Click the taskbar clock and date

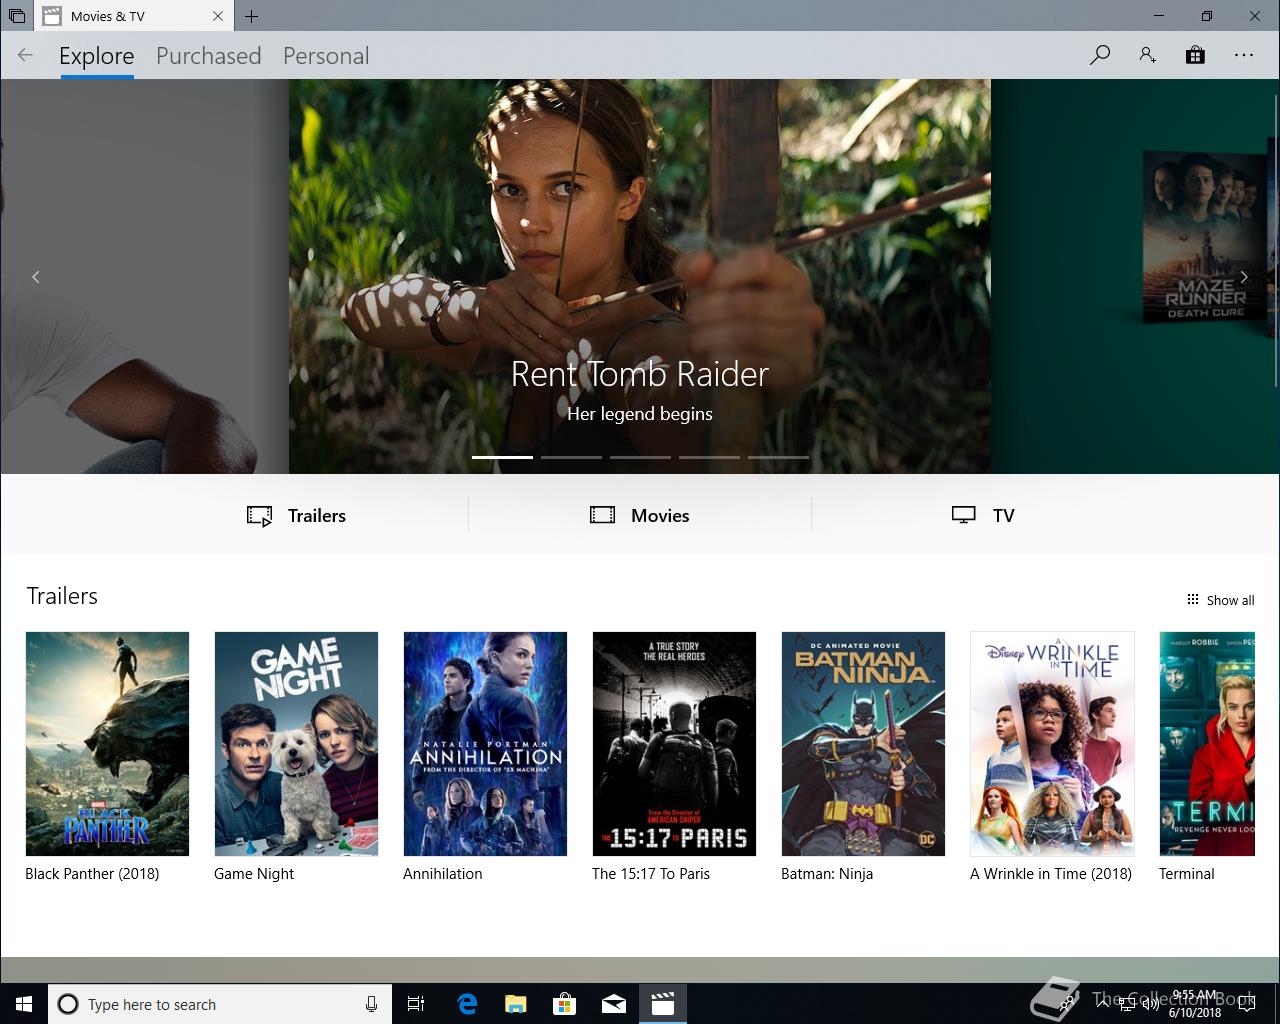[x=1193, y=1004]
